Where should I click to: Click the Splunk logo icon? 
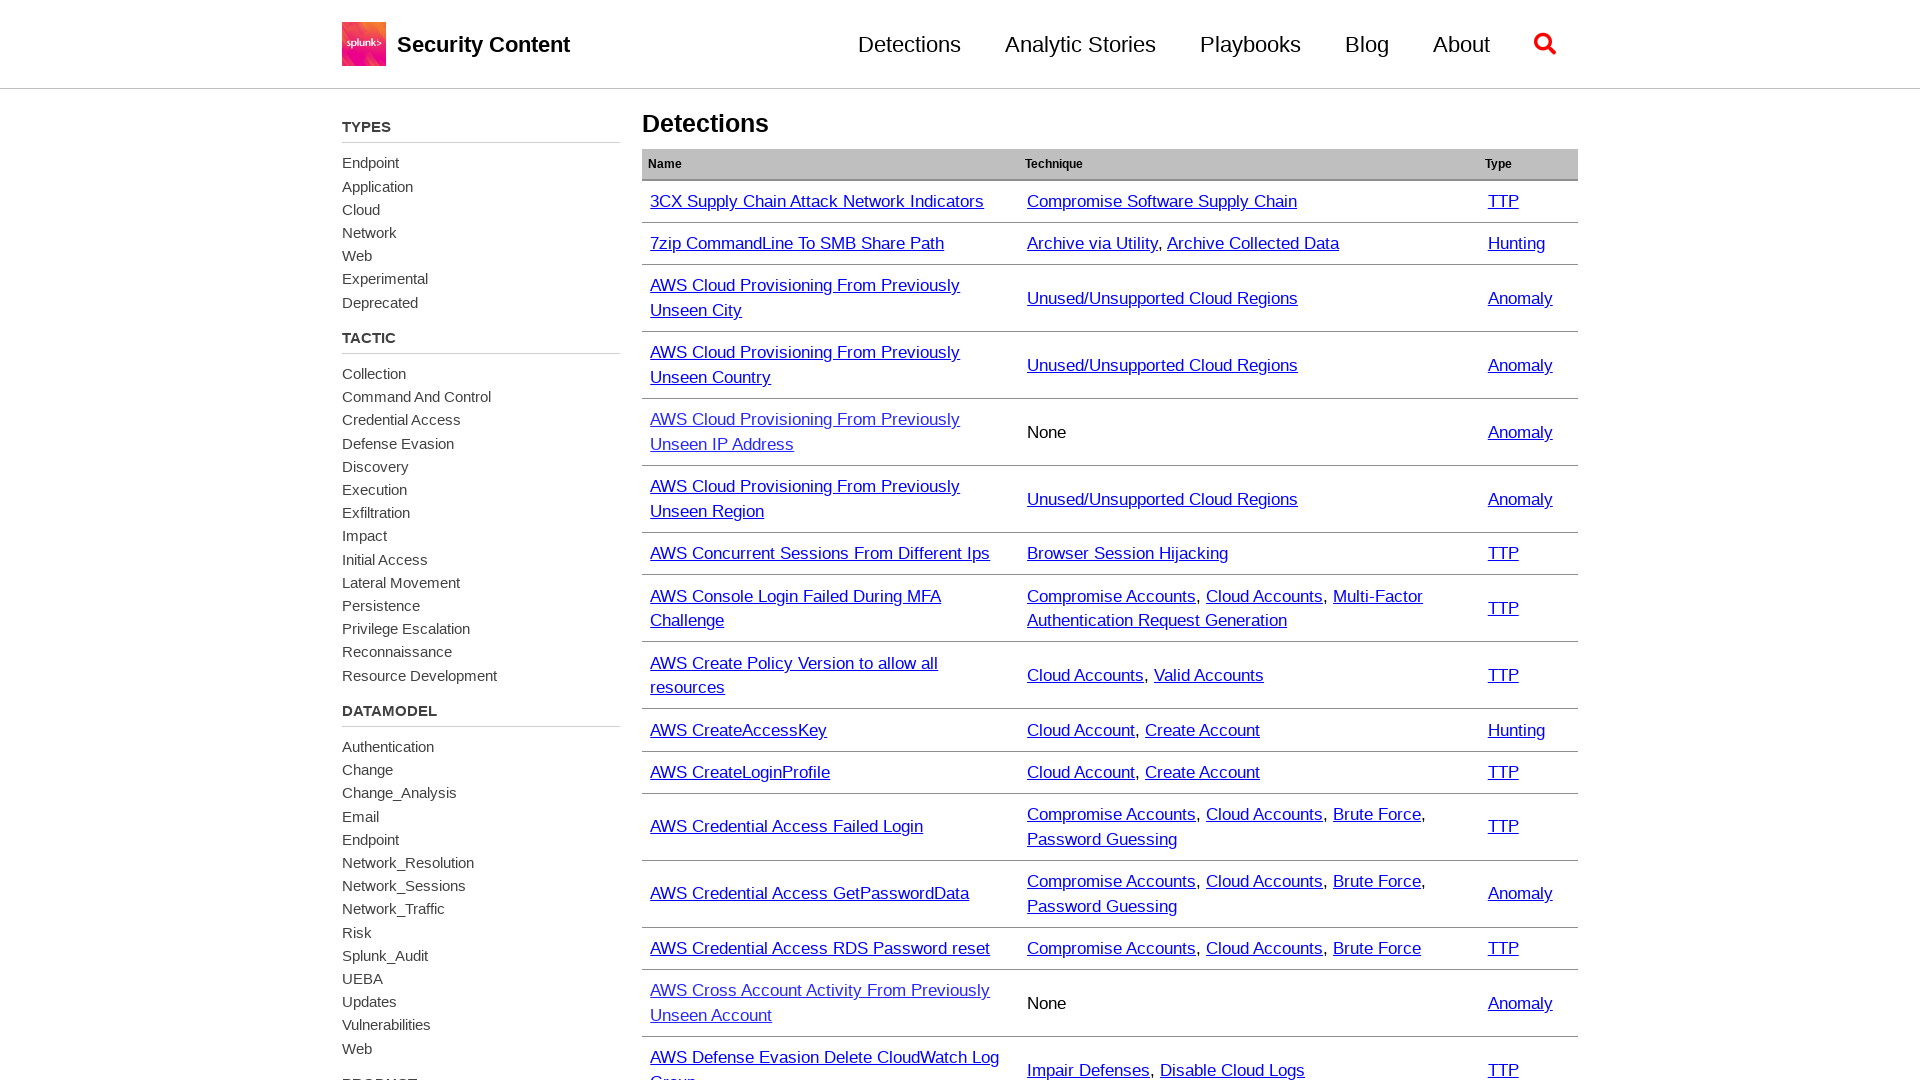tap(364, 44)
